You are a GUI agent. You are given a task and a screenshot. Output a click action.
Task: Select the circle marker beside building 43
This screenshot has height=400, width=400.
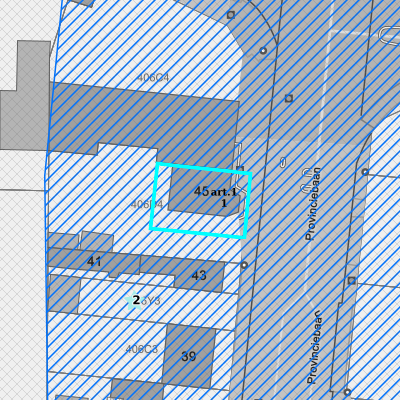pyautogui.click(x=244, y=265)
